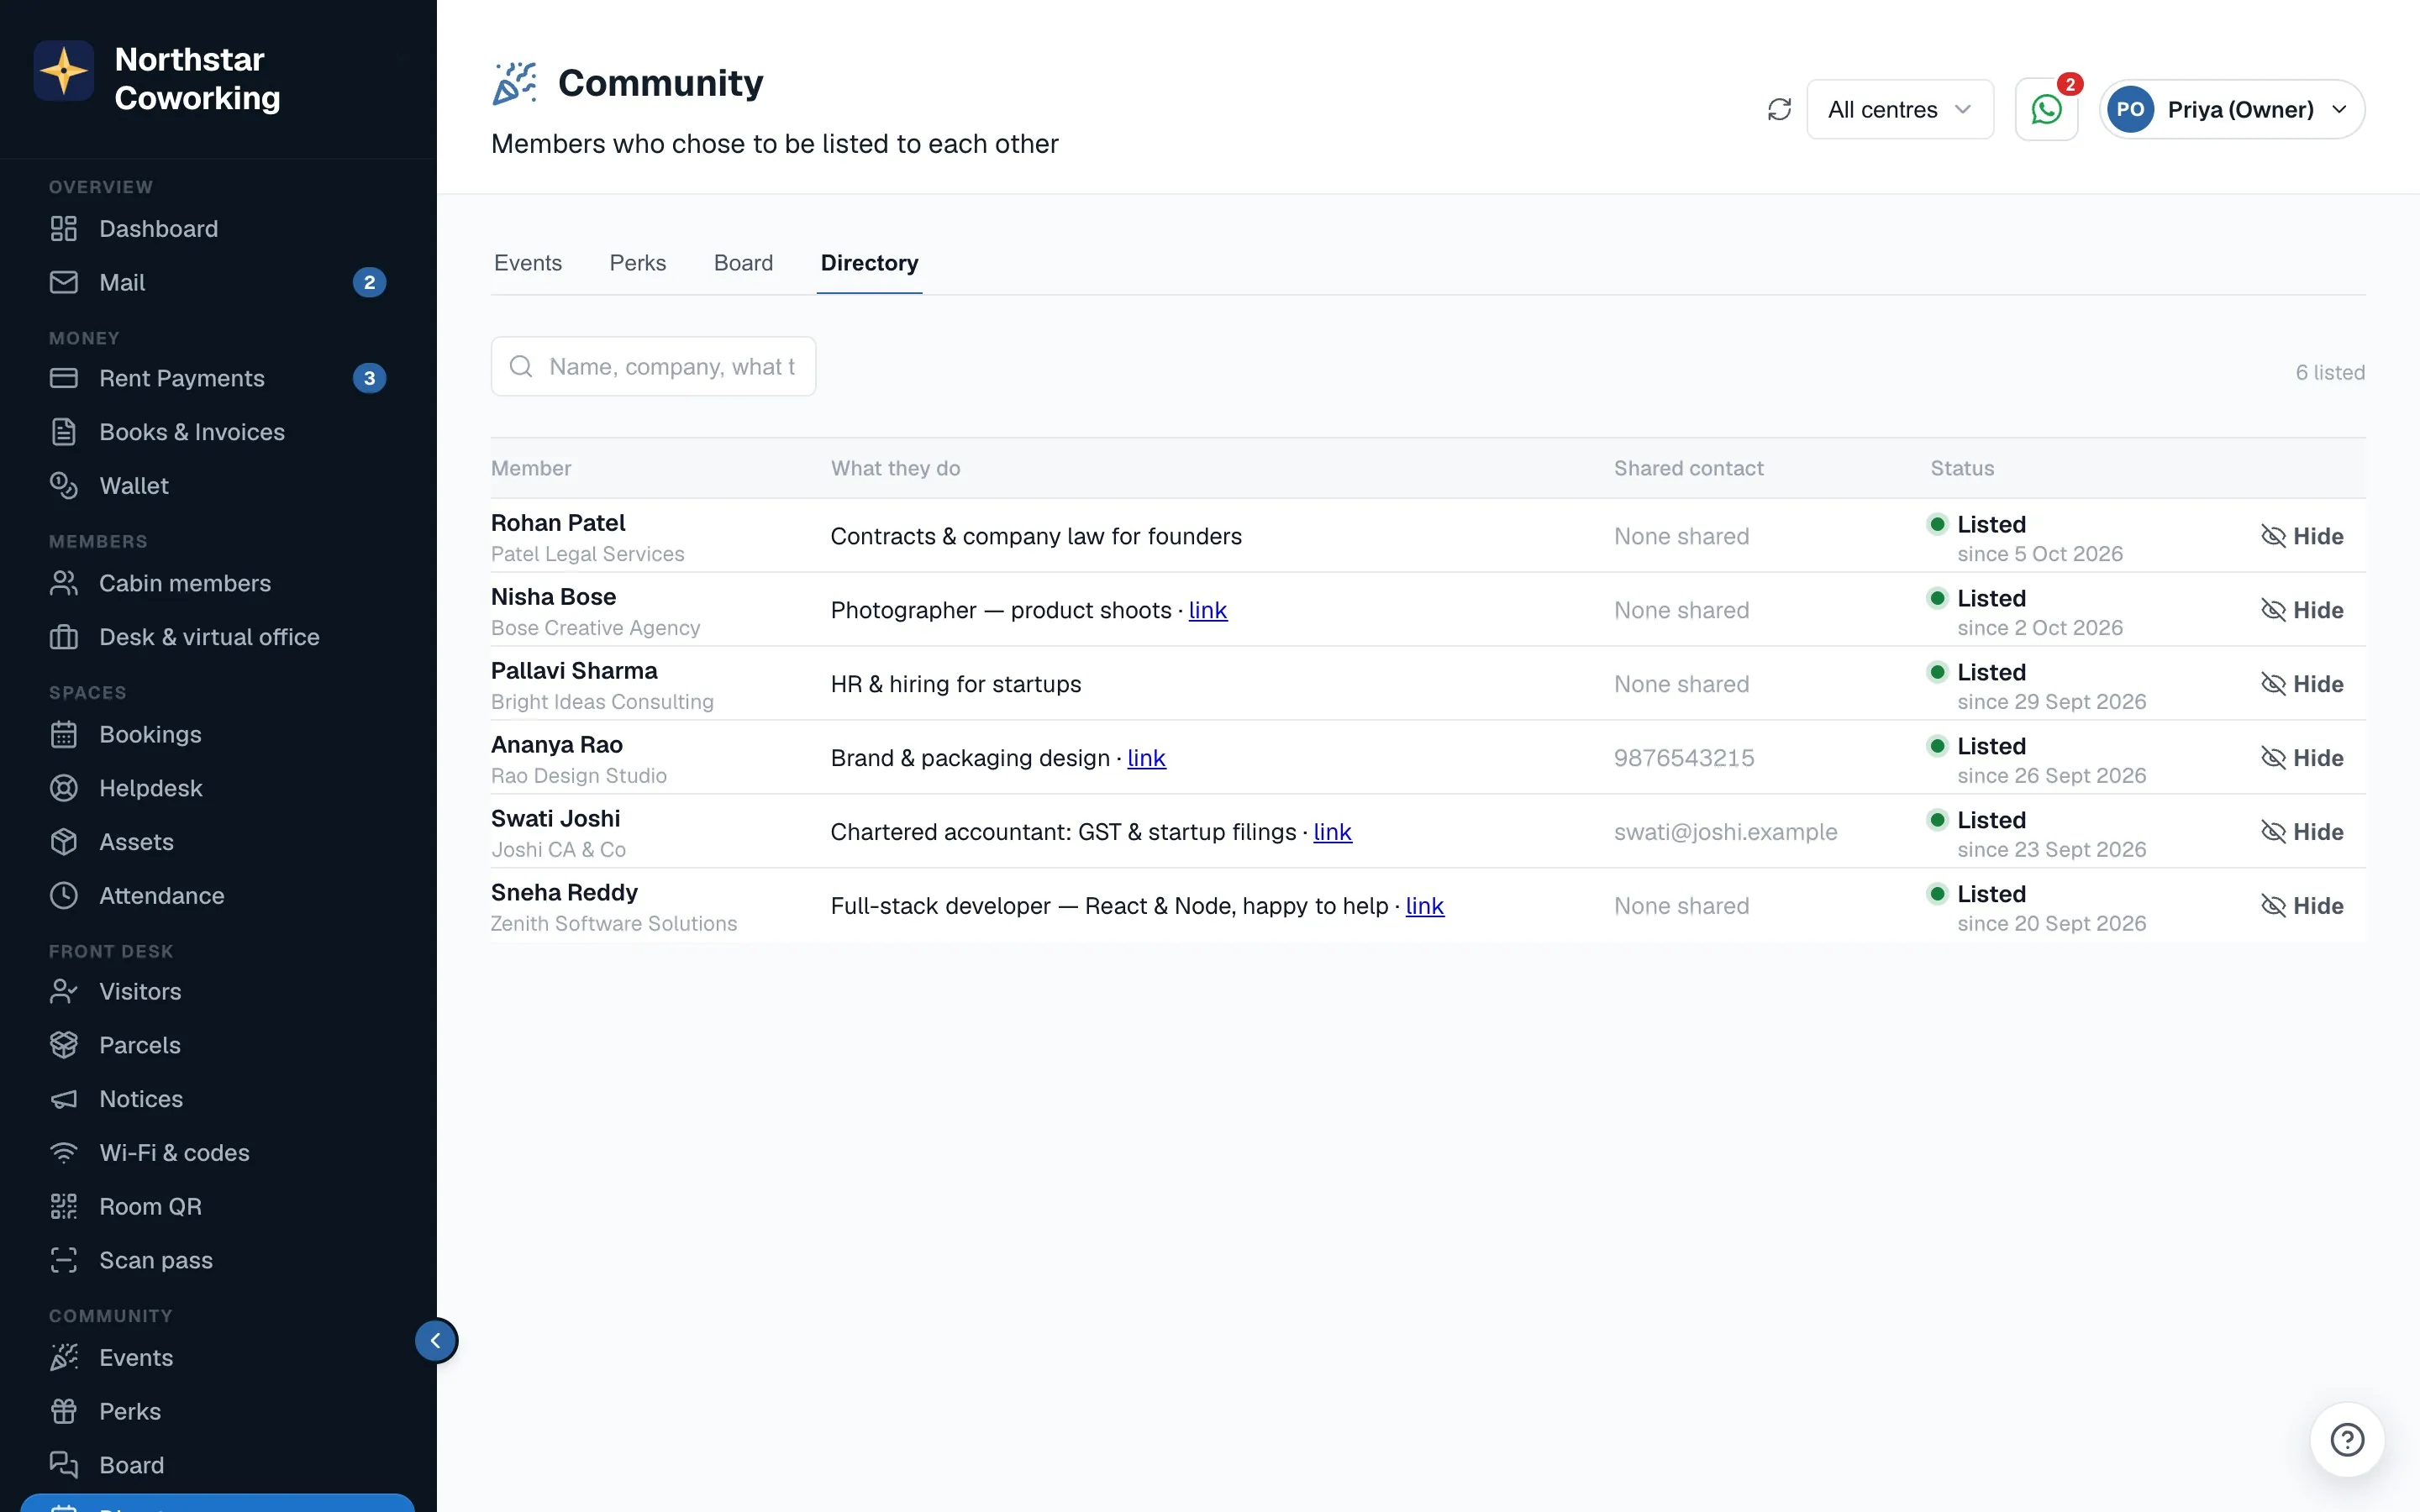Switch to the Perks tab
2420x1512 pixels.
(x=638, y=263)
